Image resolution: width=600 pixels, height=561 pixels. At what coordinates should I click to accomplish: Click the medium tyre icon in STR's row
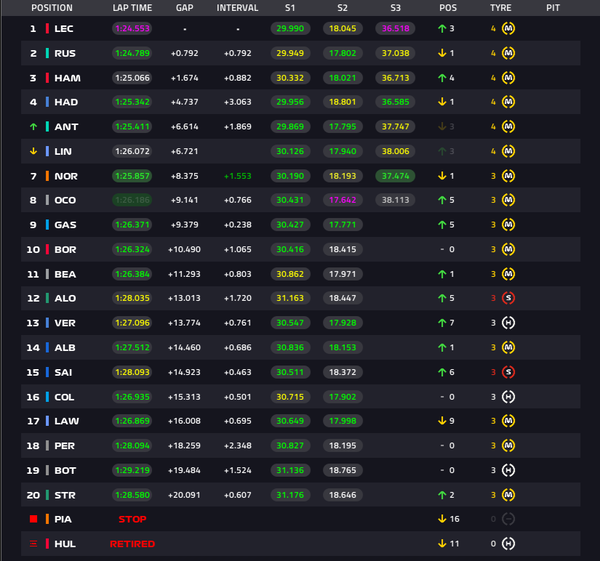coord(508,495)
